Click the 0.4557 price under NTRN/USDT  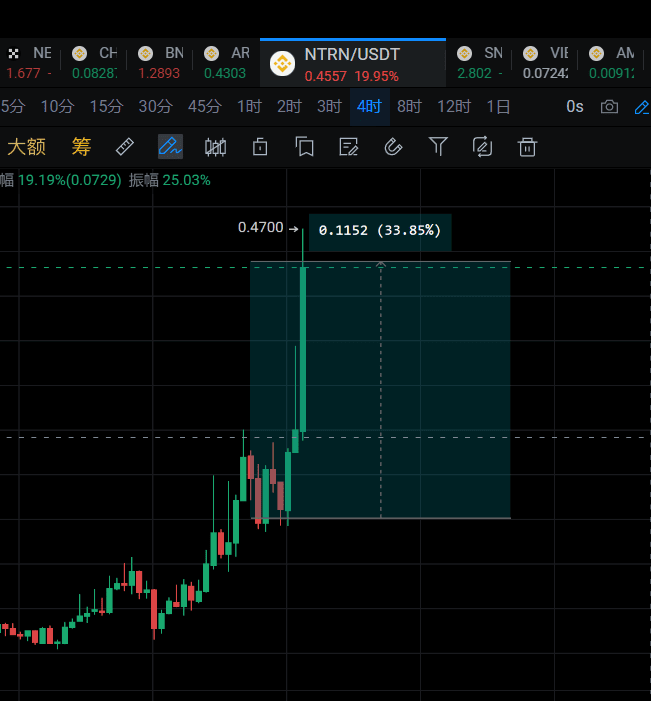point(326,76)
